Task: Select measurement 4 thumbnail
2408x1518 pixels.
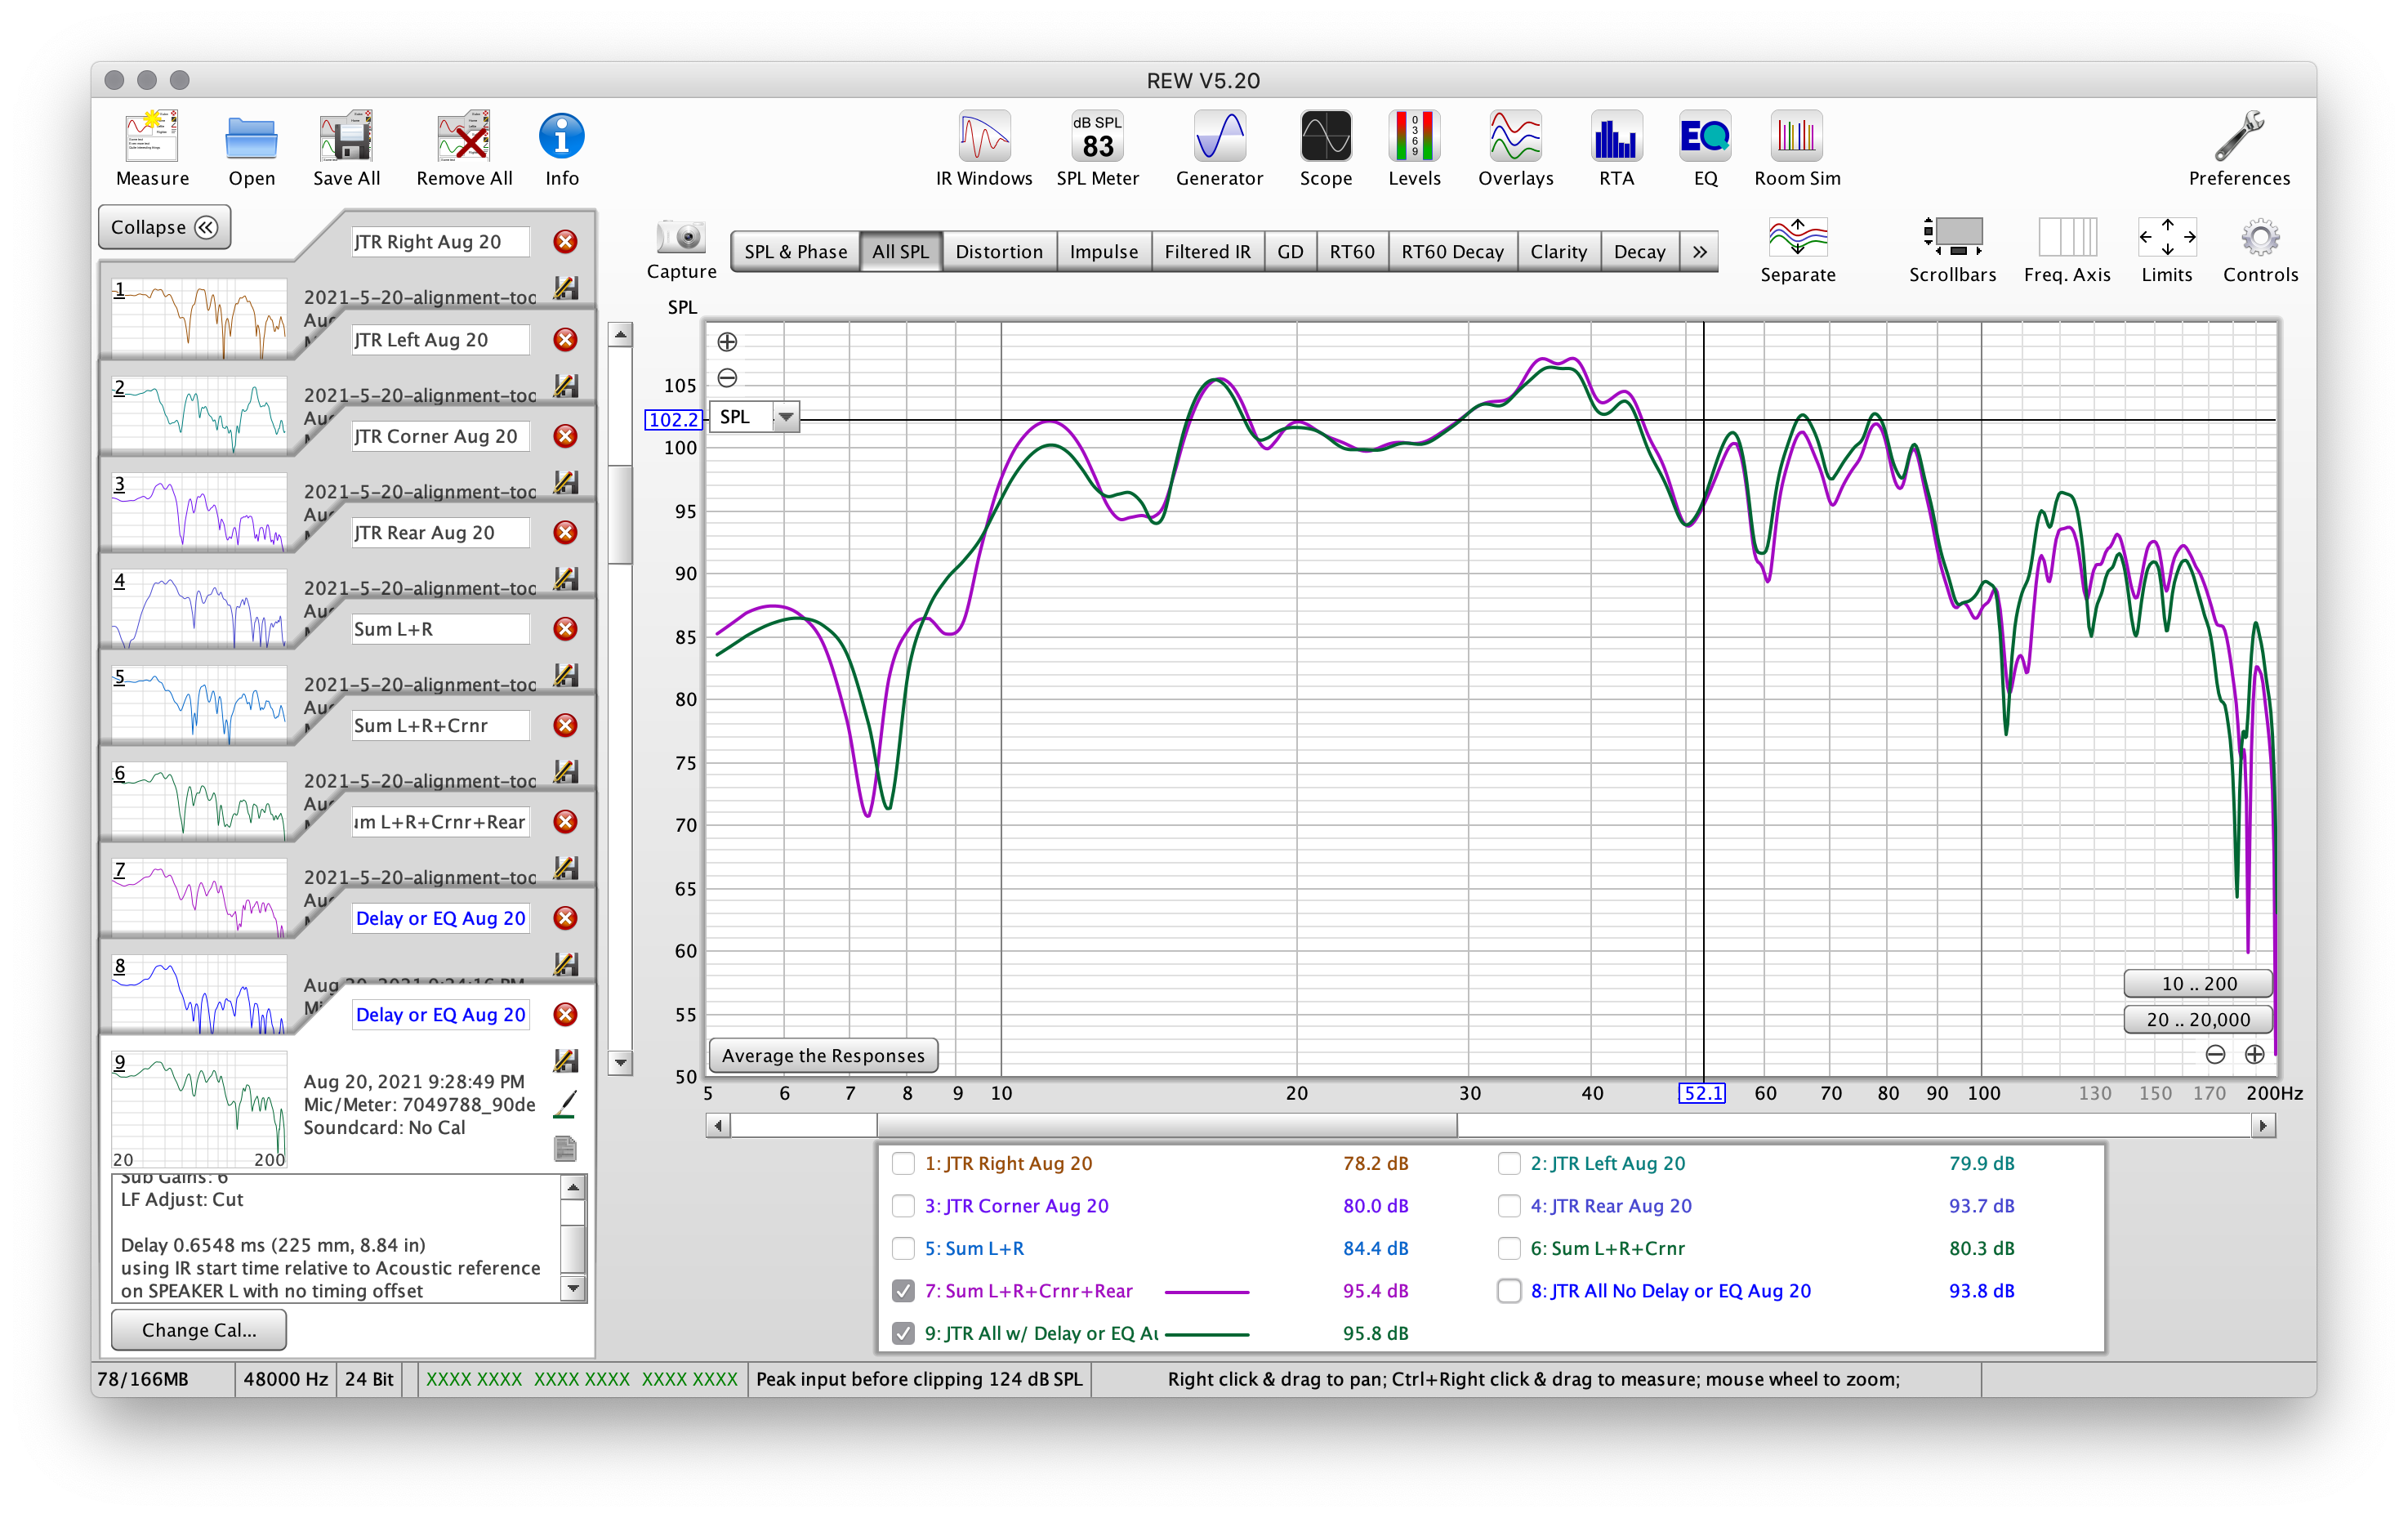Action: click(x=199, y=608)
